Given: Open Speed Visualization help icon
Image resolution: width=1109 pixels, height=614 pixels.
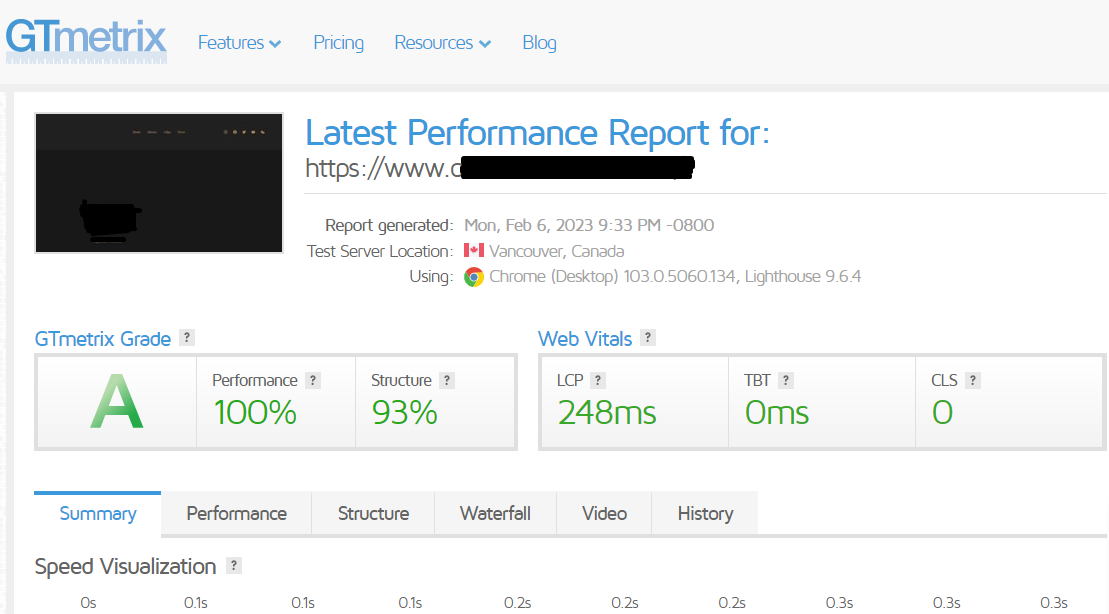Looking at the screenshot, I should pos(234,566).
